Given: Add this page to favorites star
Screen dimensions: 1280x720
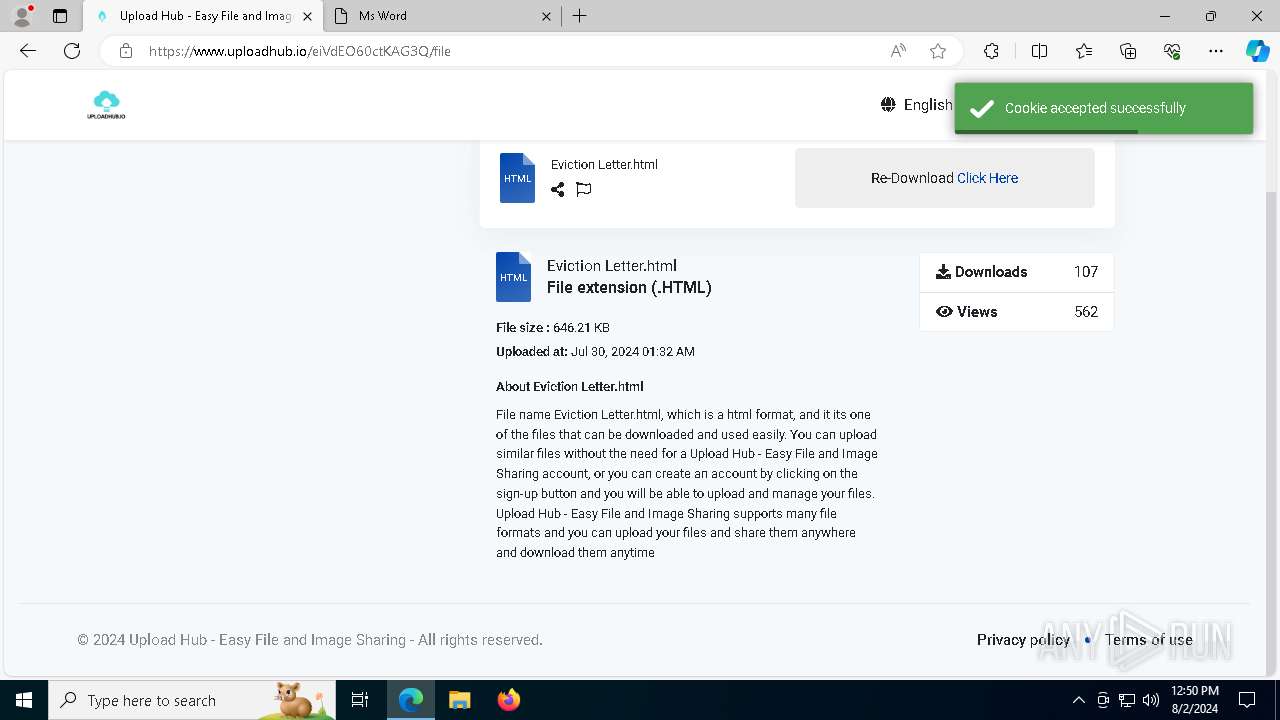Looking at the screenshot, I should [x=938, y=51].
